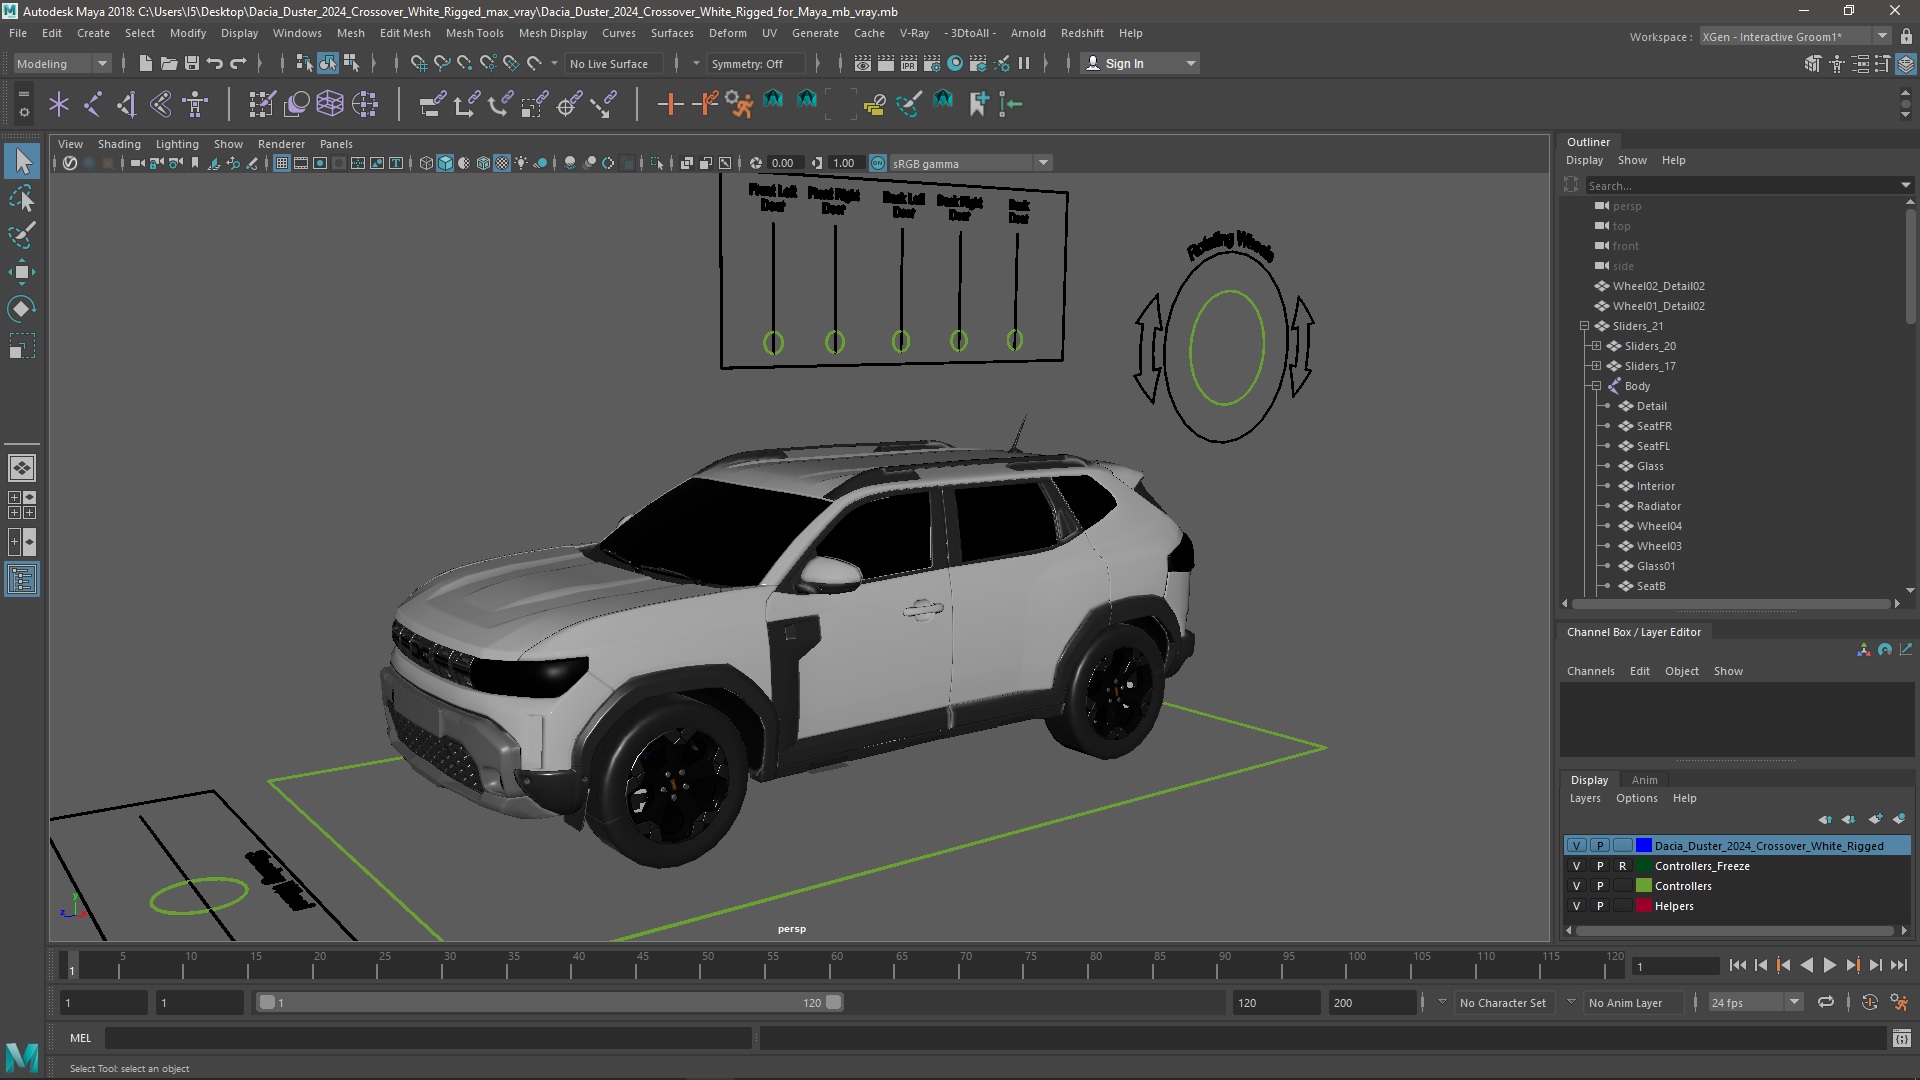Open the Script Editor icon
This screenshot has height=1080, width=1920.
click(1902, 1038)
